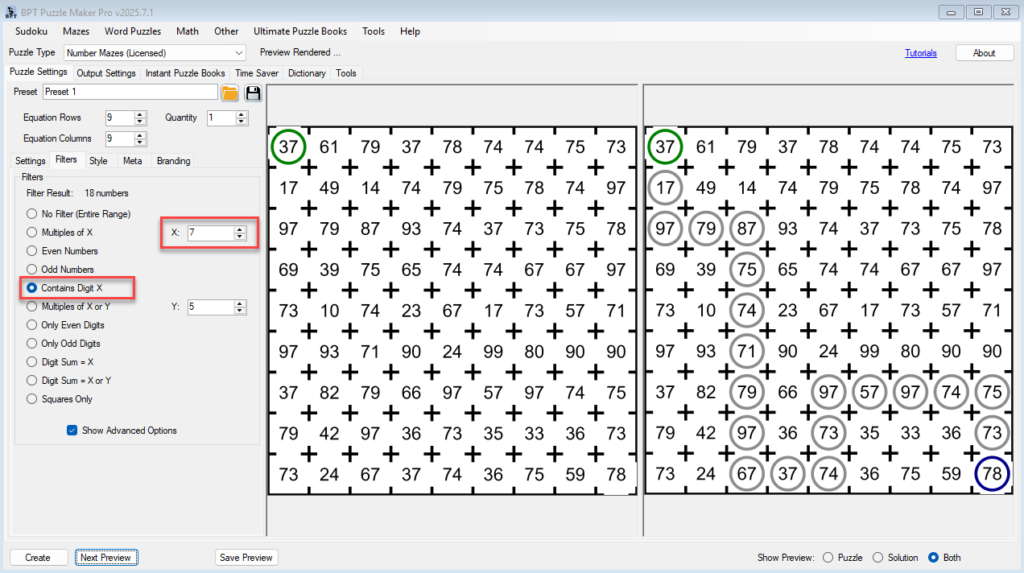Increment the X filter value

pyautogui.click(x=240, y=229)
